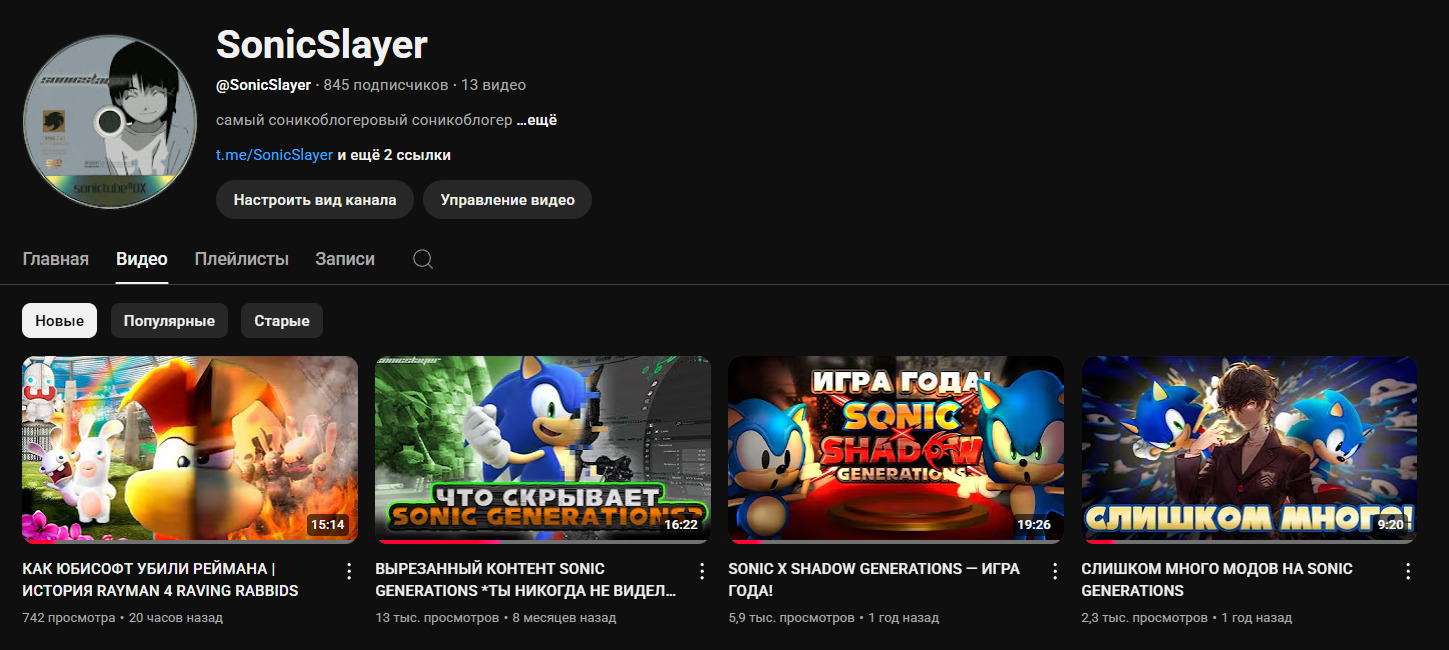Open the ИГРА ГОДА Sonic X Shadow thumbnail

tap(896, 450)
